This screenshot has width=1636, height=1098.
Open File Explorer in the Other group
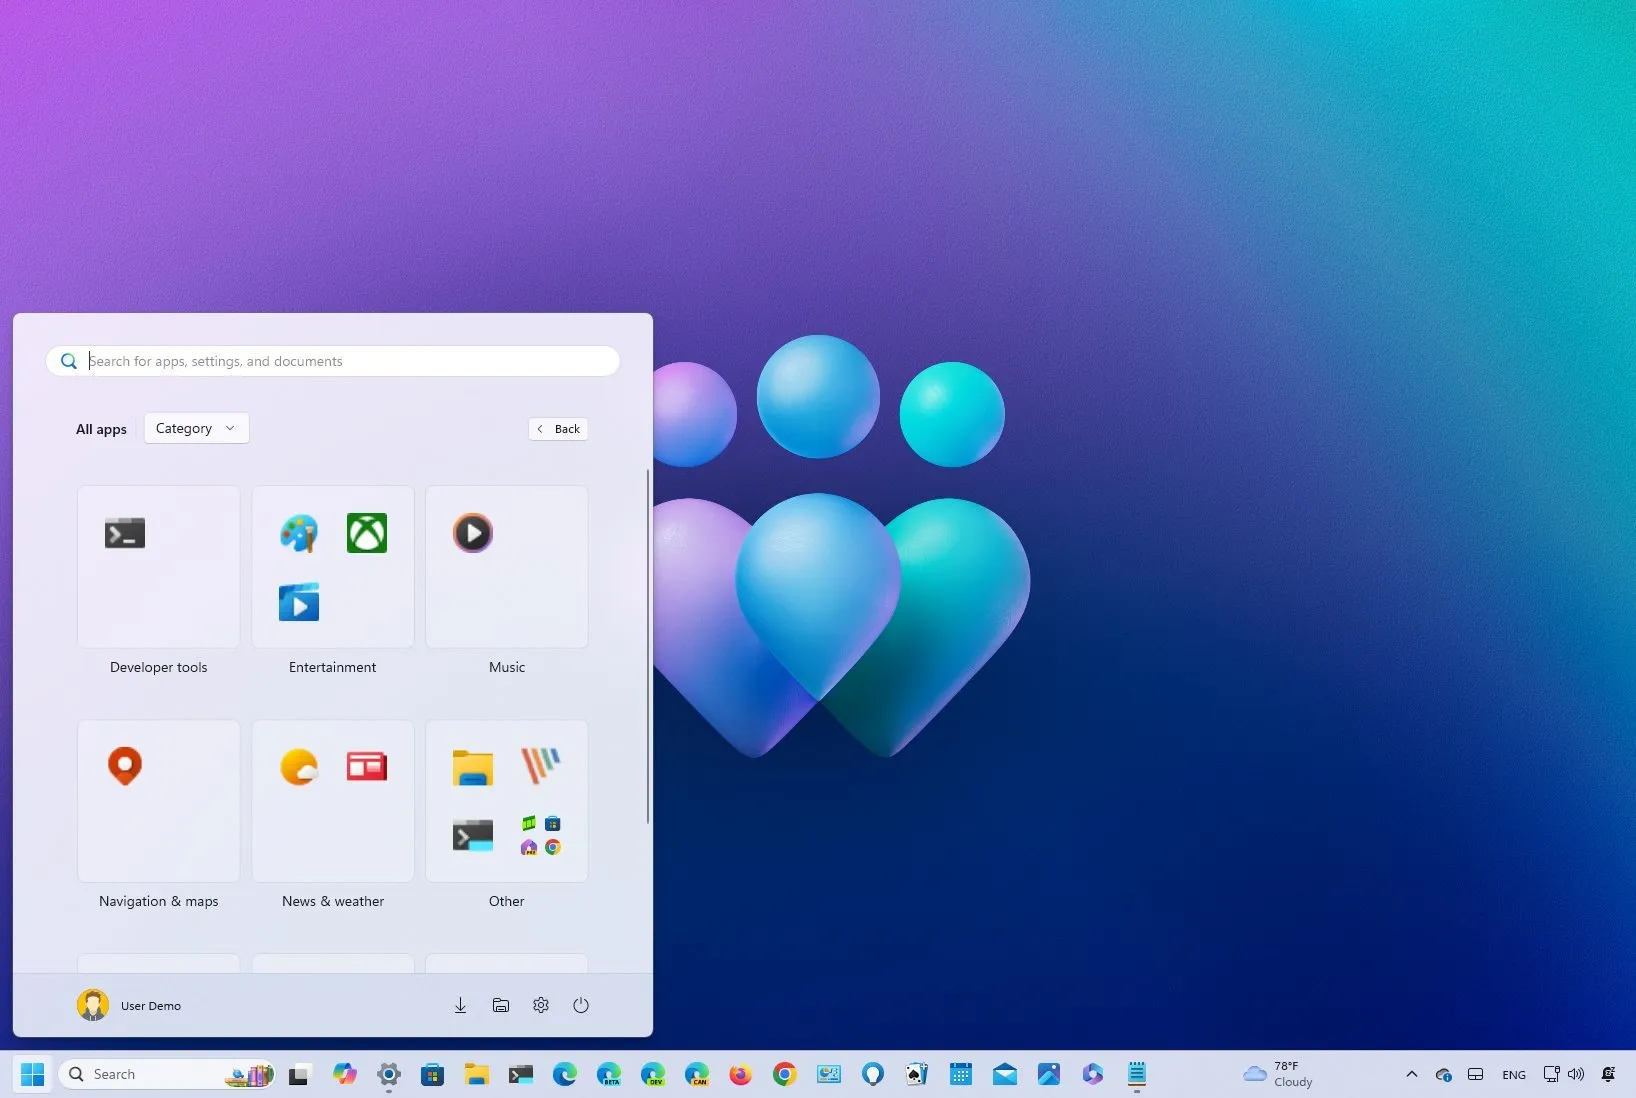point(473,767)
